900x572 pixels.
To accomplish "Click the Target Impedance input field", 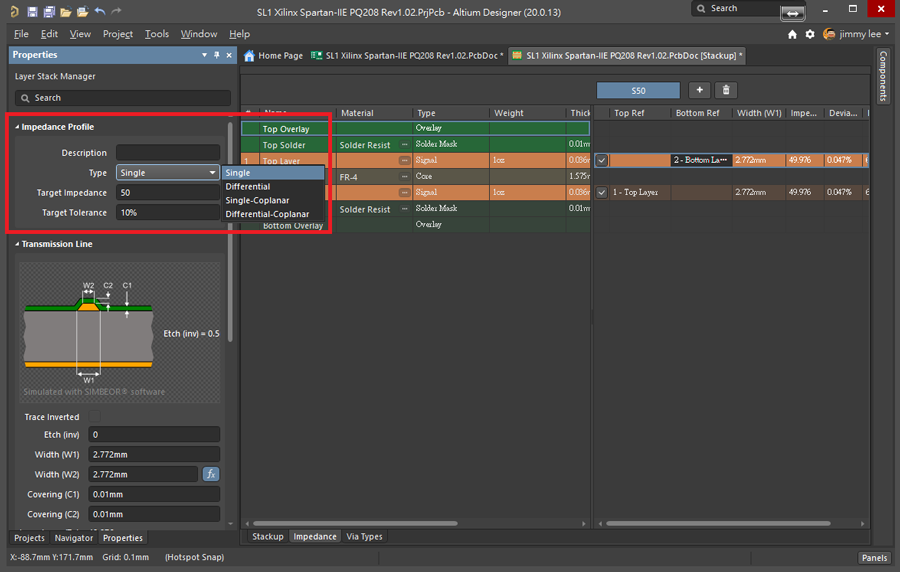I will (x=168, y=193).
